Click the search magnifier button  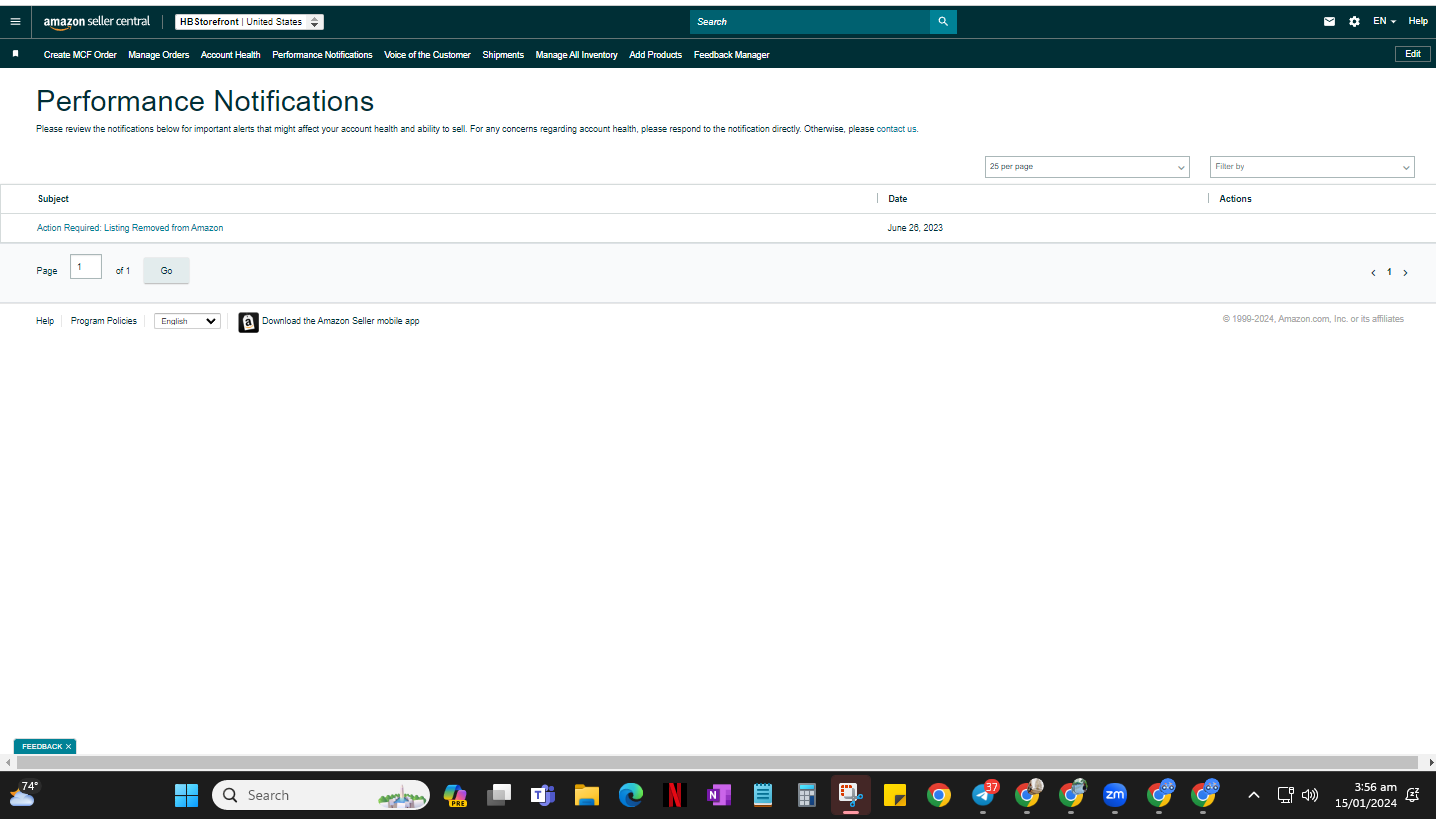[943, 22]
